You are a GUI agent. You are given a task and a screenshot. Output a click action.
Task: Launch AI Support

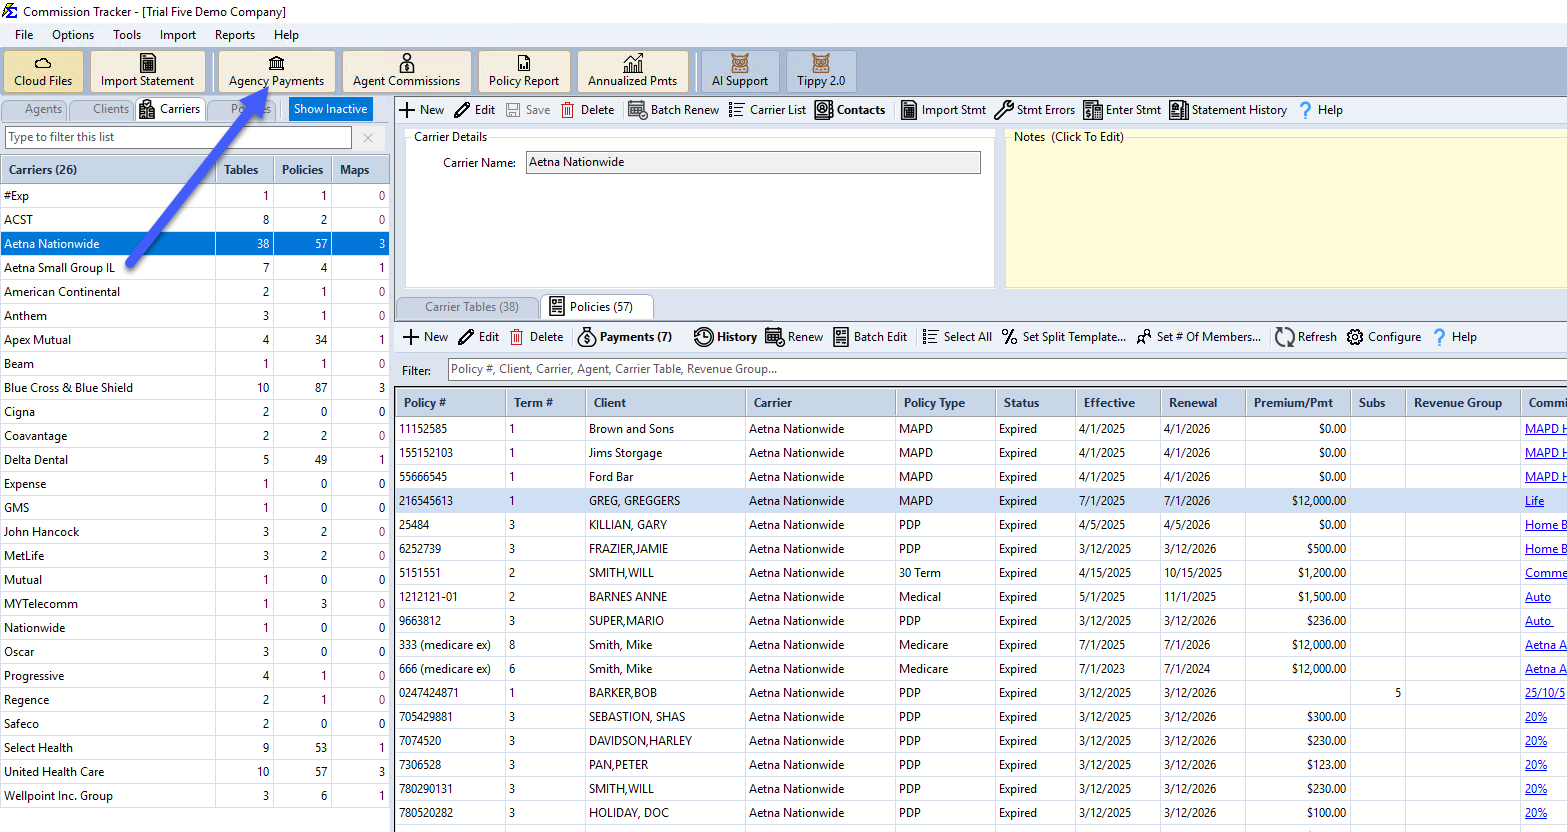click(740, 71)
